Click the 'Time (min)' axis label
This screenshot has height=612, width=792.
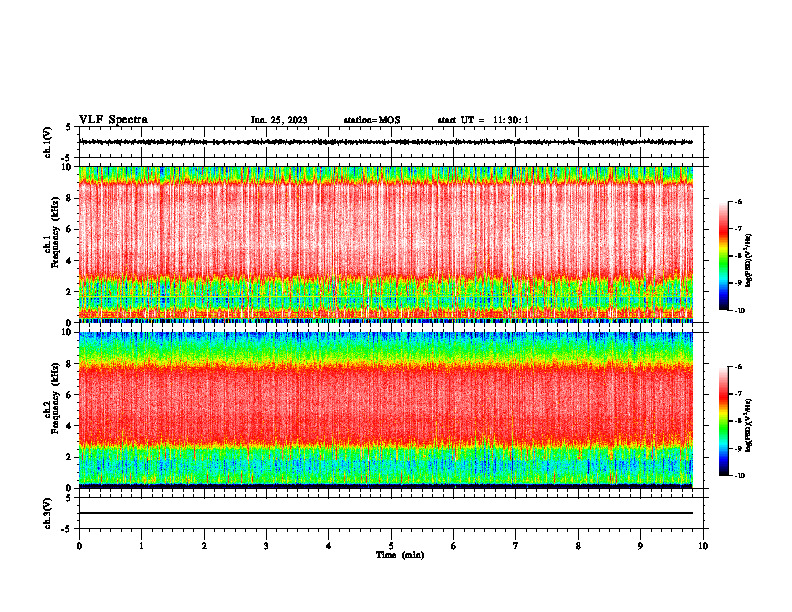pos(400,555)
